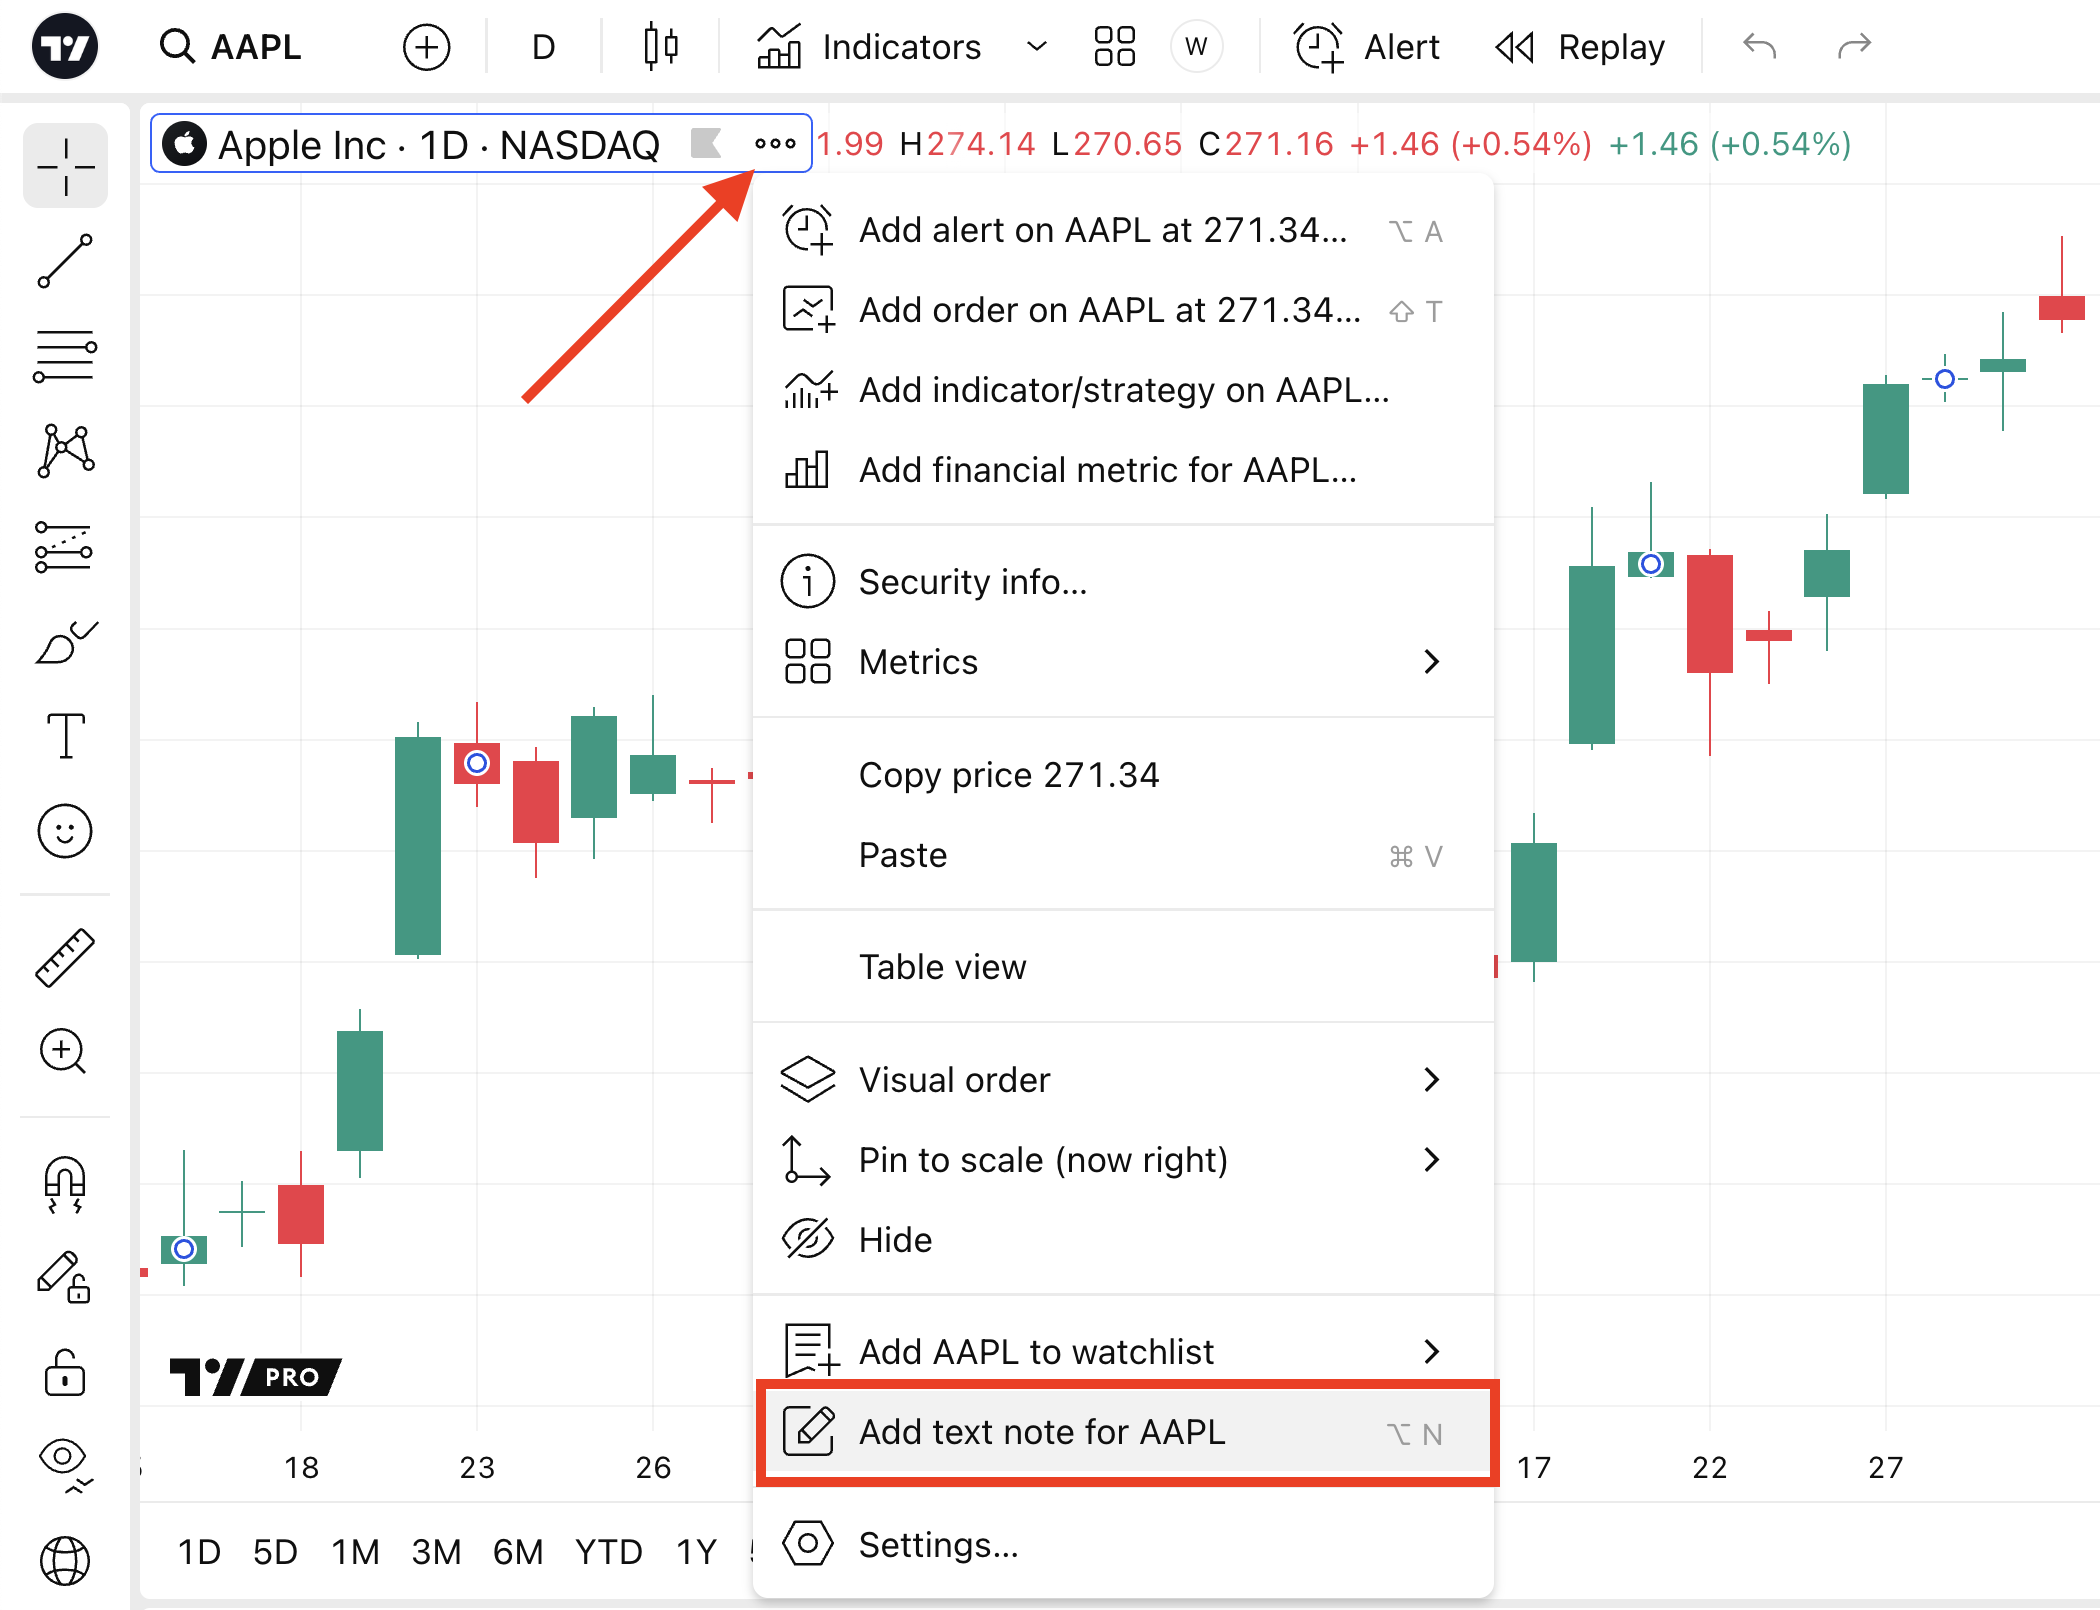The height and width of the screenshot is (1610, 2100).
Task: Select the Text annotation tool
Action: point(65,737)
